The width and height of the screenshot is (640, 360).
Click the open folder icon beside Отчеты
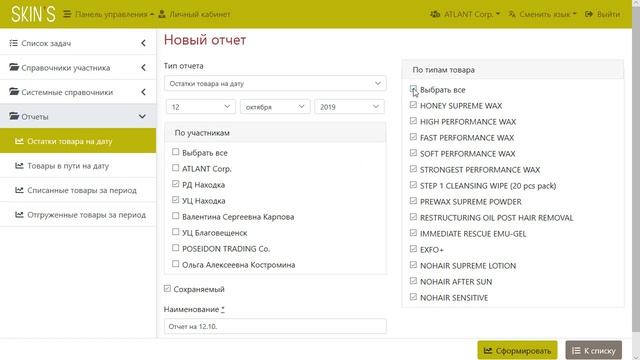(14, 116)
